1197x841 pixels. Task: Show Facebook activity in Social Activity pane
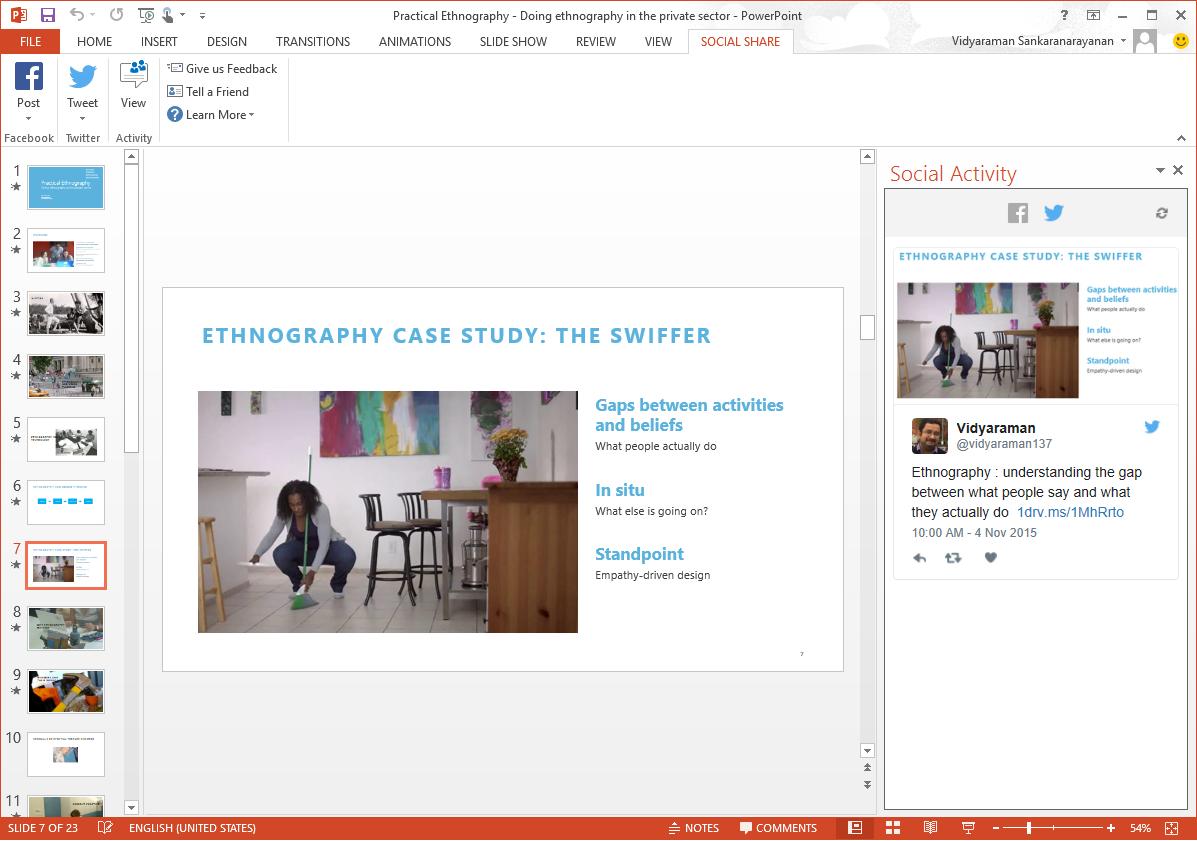tap(1018, 213)
